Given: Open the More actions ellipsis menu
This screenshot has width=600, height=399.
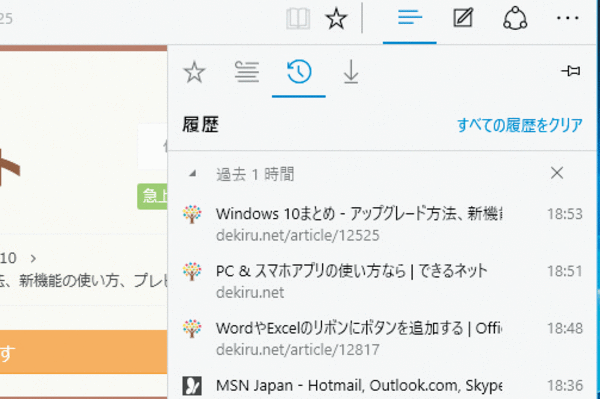Looking at the screenshot, I should click(568, 18).
